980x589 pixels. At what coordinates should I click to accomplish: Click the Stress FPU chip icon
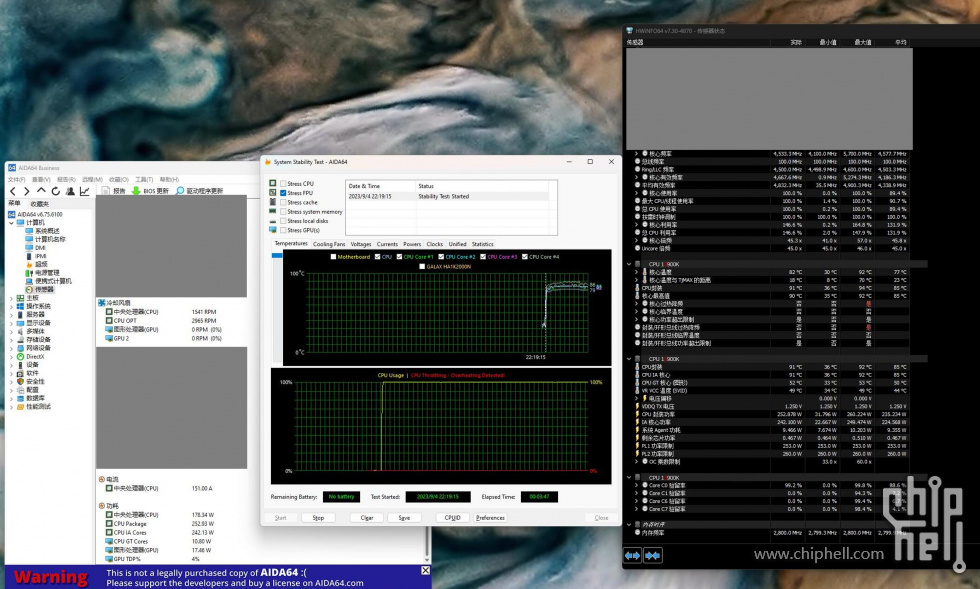point(273,193)
